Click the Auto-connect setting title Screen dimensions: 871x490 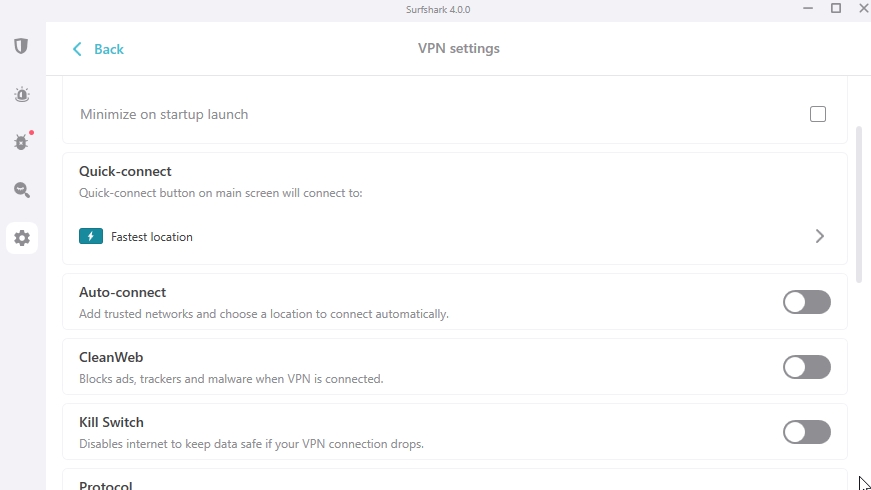pos(122,293)
